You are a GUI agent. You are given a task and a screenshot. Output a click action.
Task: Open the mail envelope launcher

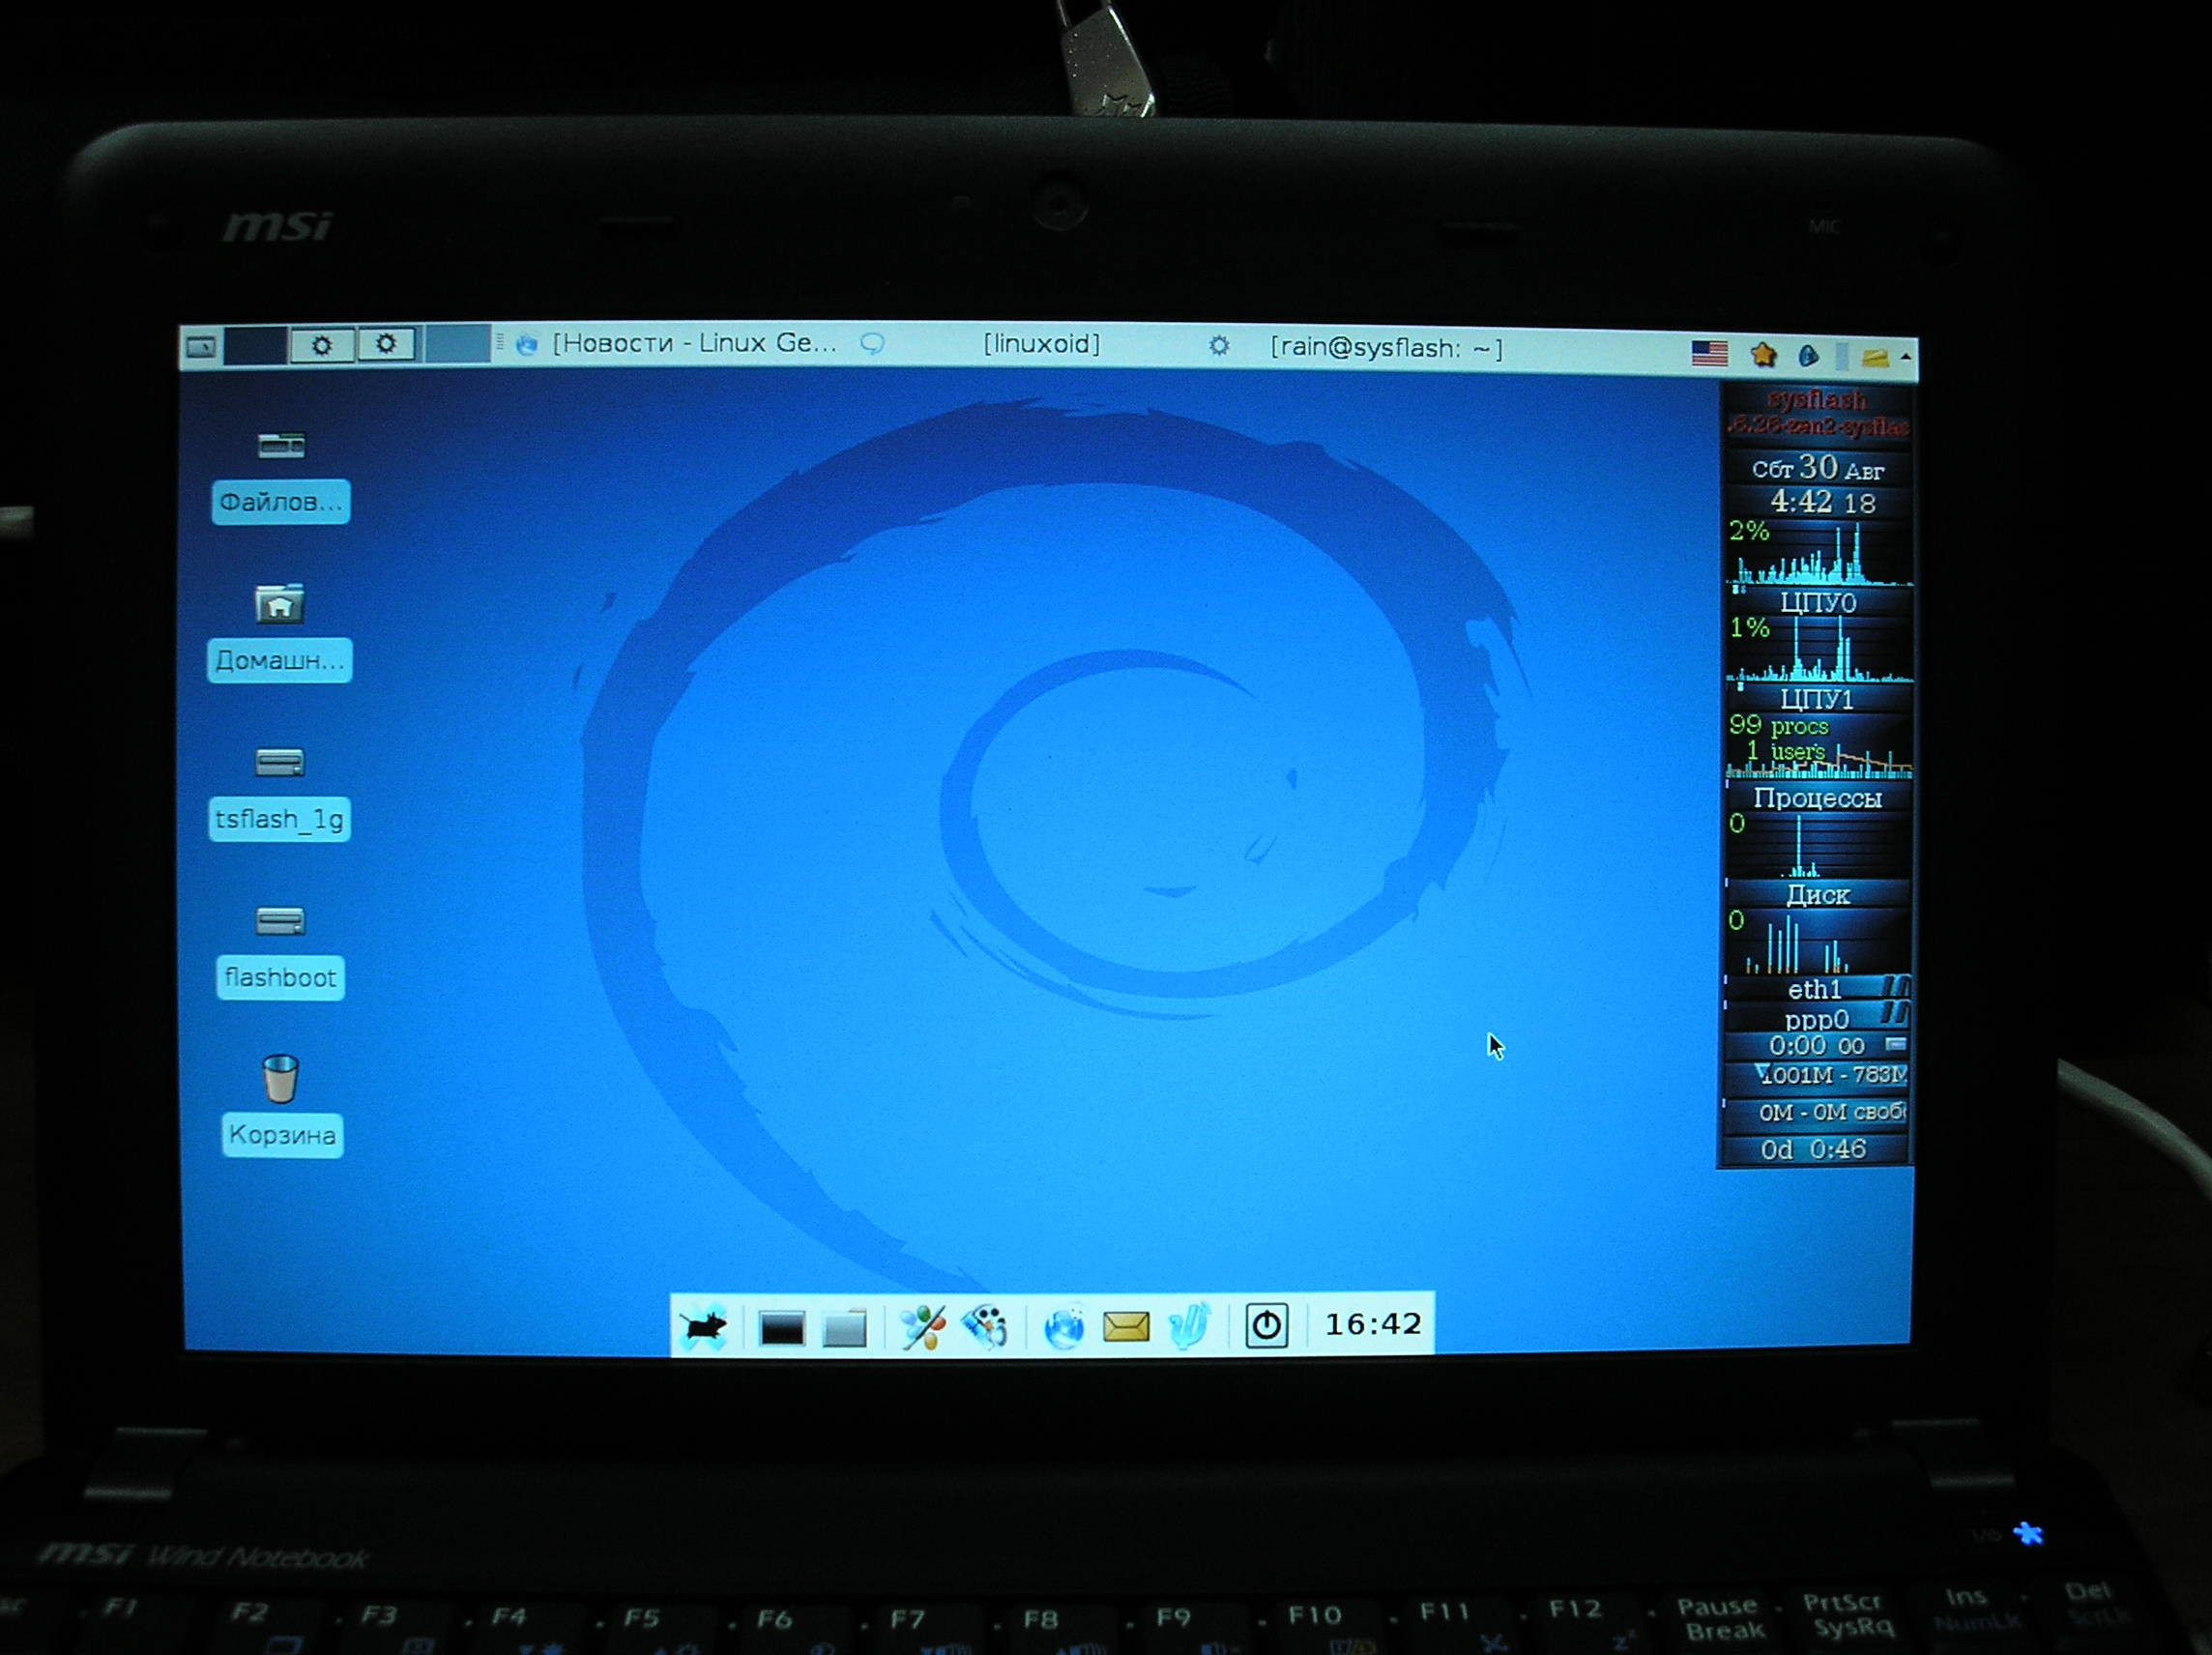(1126, 1327)
